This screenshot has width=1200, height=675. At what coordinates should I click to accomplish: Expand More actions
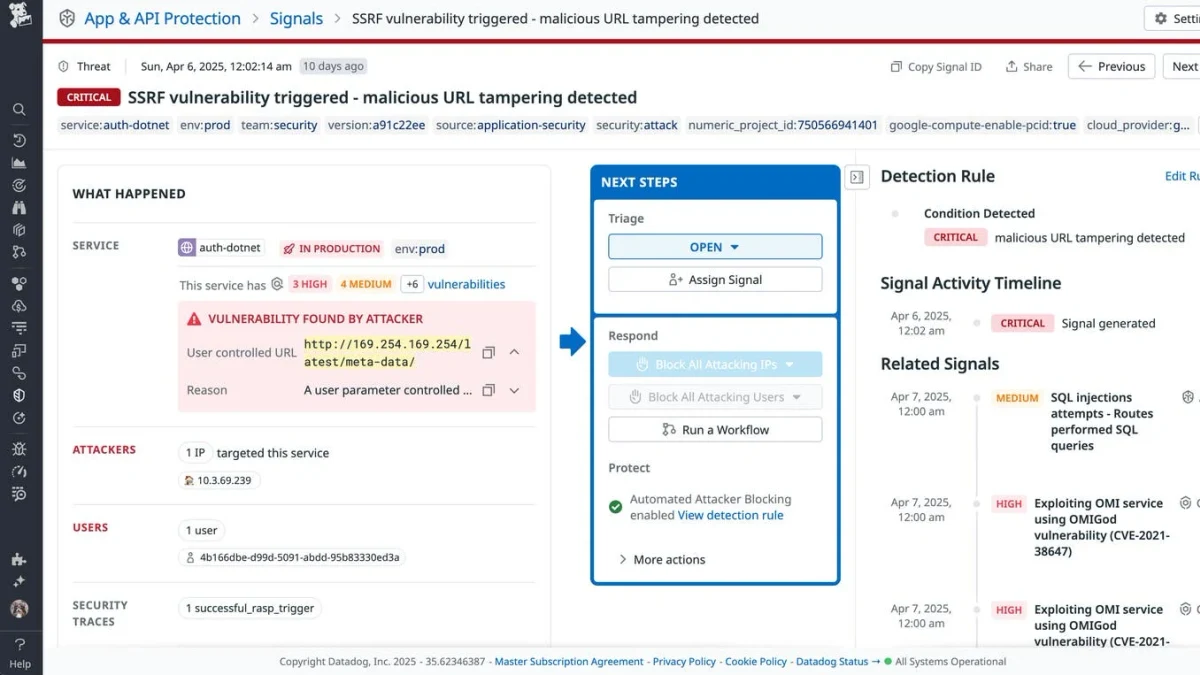[662, 560]
